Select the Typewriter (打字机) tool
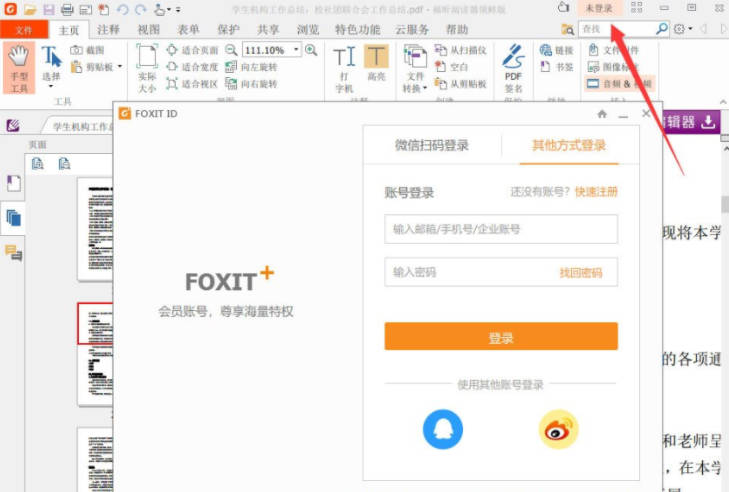Image resolution: width=729 pixels, height=492 pixels. point(345,68)
